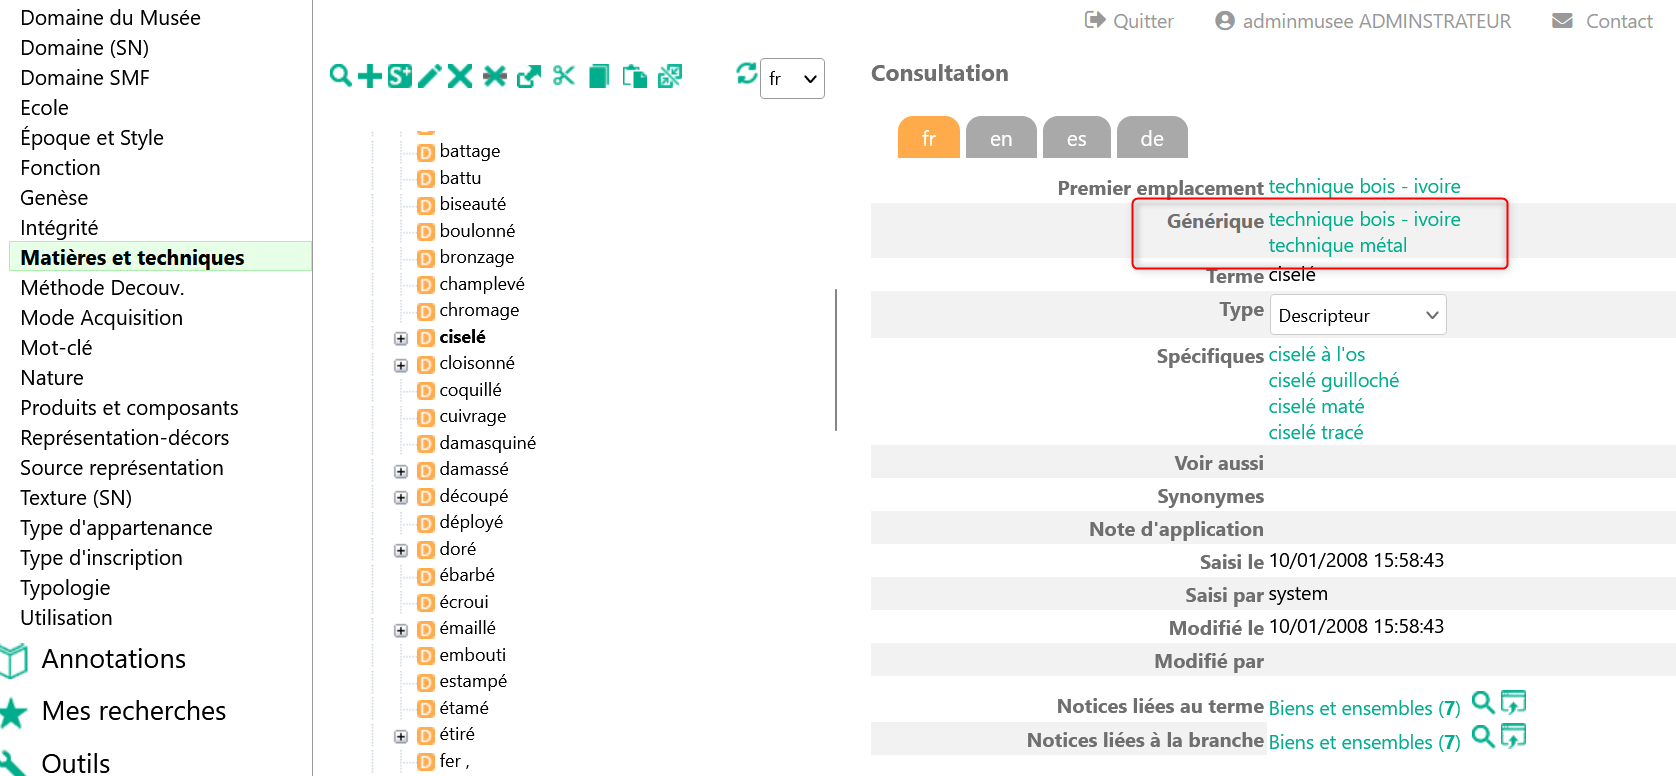Click the D descriptor icon beside battage

pyautogui.click(x=426, y=152)
